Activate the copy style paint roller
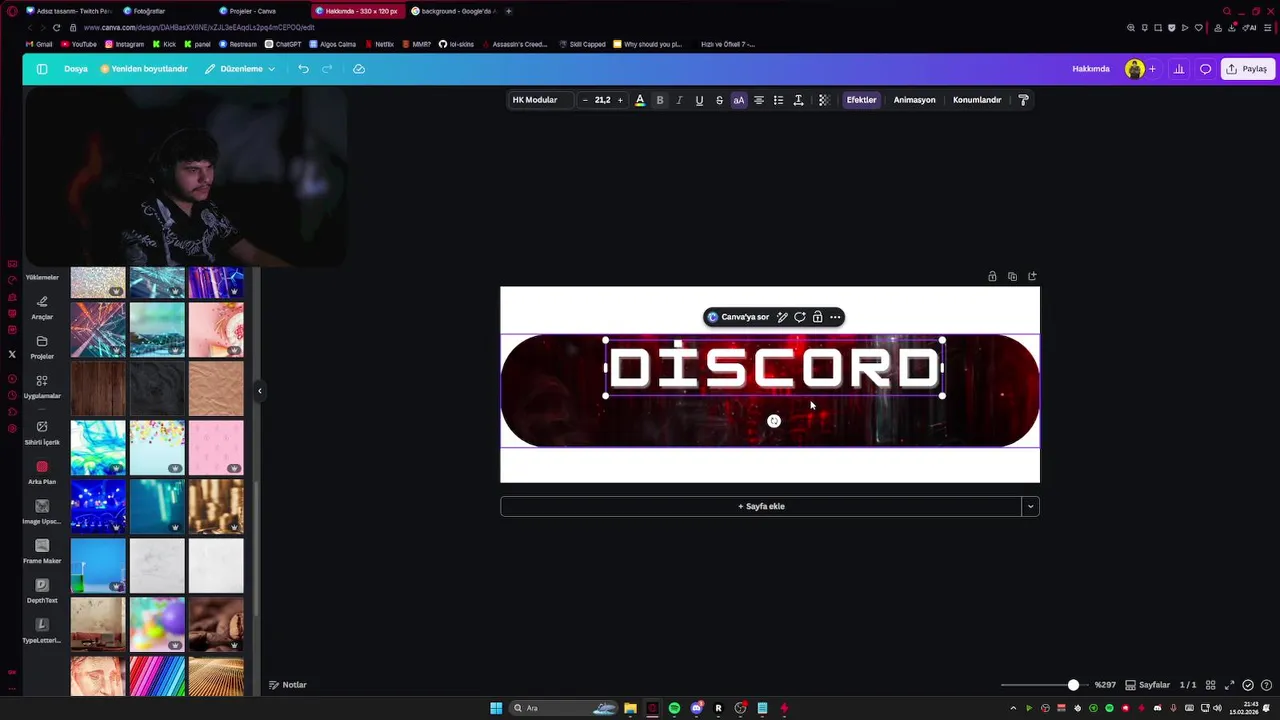 [x=1023, y=100]
